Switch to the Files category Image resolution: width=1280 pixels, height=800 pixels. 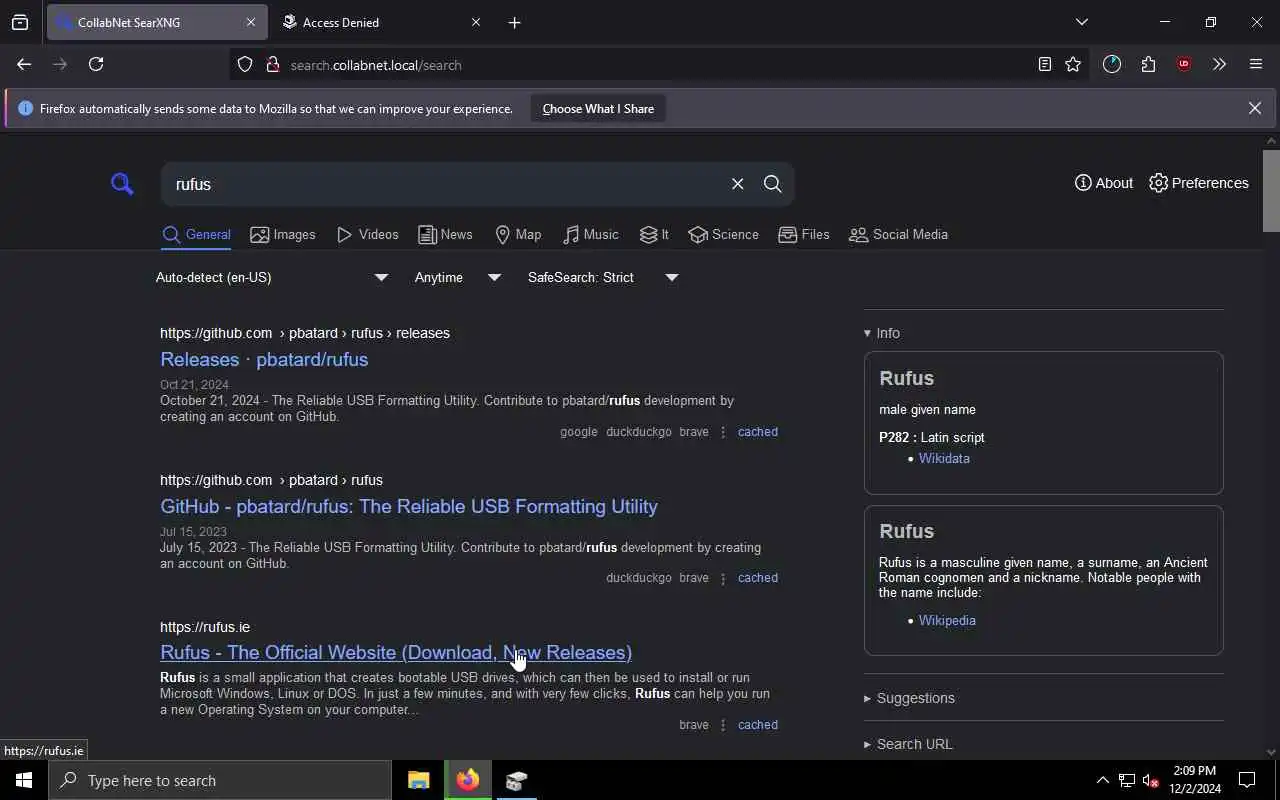[x=804, y=235]
